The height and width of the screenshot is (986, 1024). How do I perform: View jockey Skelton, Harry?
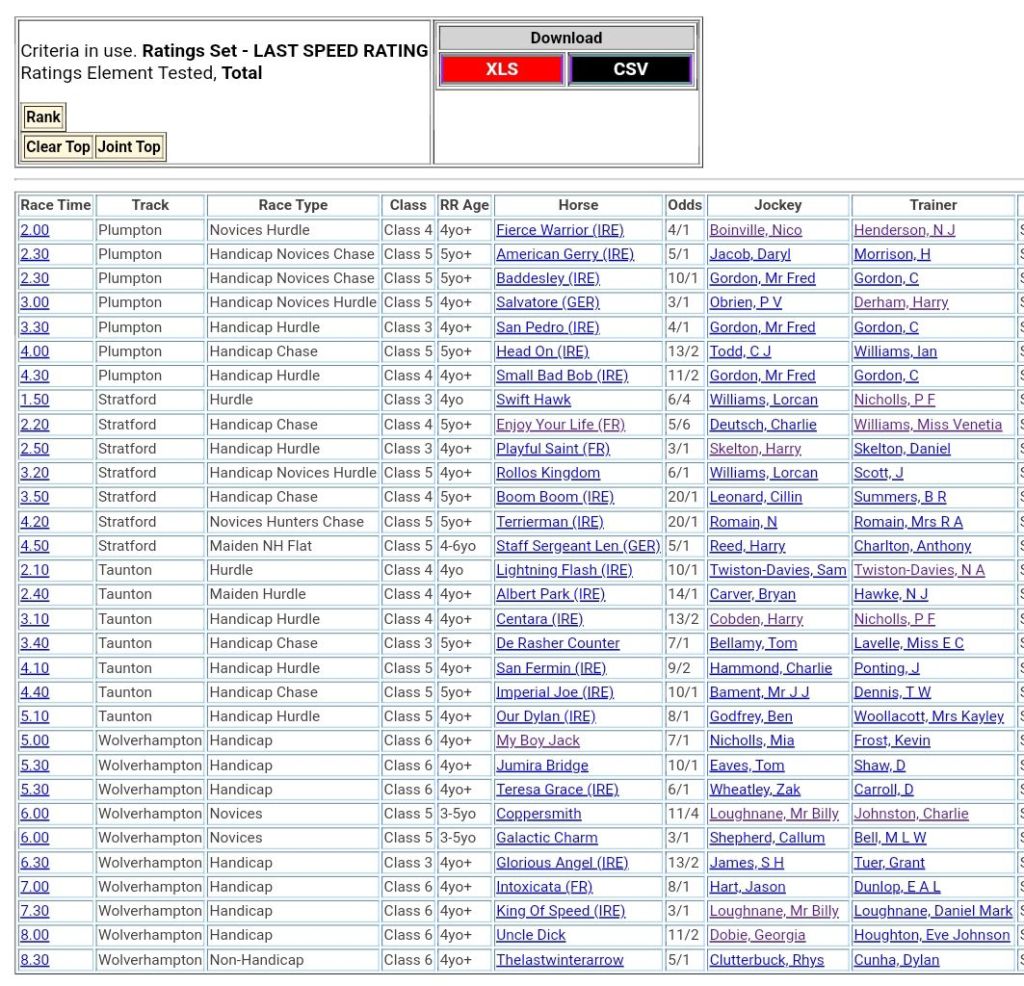pos(755,449)
